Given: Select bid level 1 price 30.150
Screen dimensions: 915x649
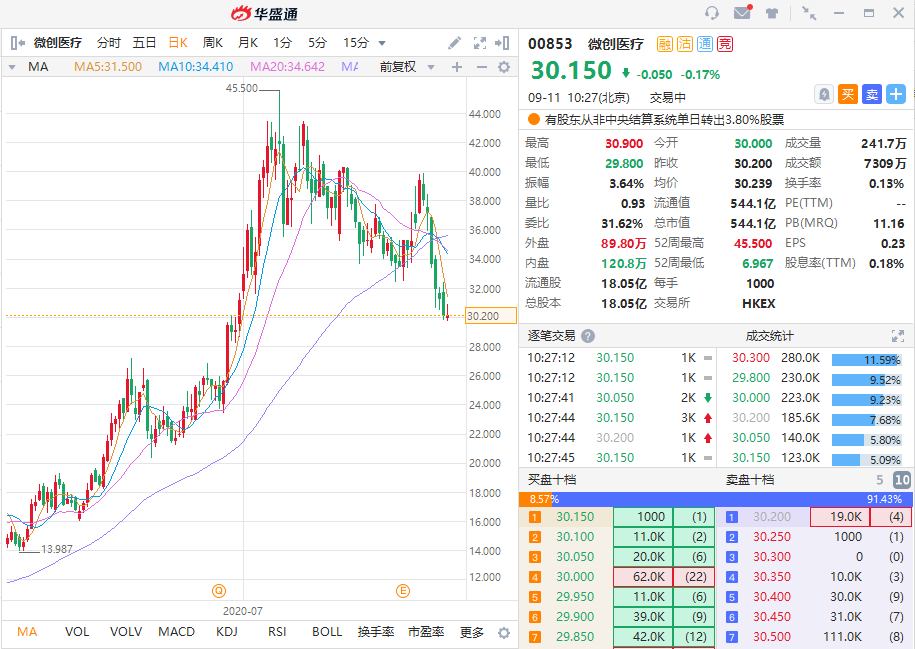Looking at the screenshot, I should pos(575,517).
